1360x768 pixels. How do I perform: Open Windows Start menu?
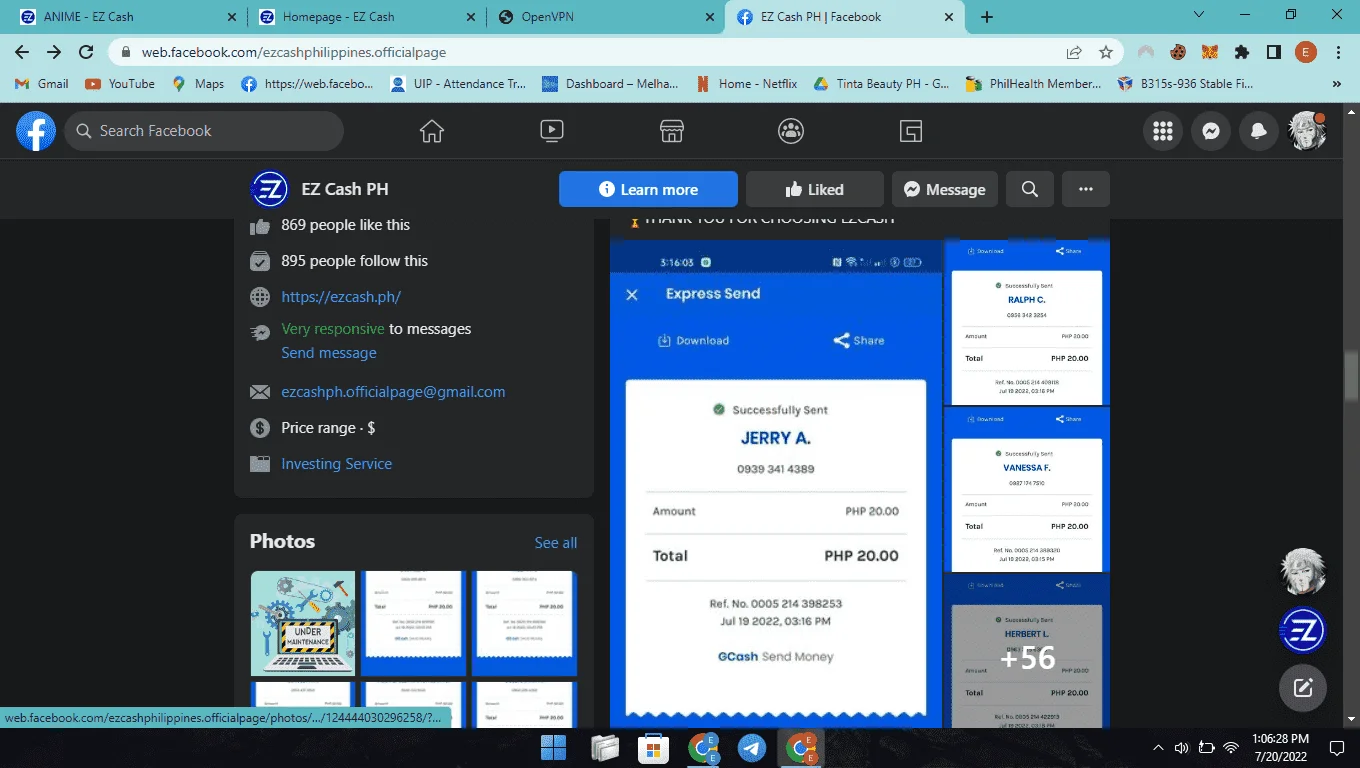pyautogui.click(x=553, y=747)
